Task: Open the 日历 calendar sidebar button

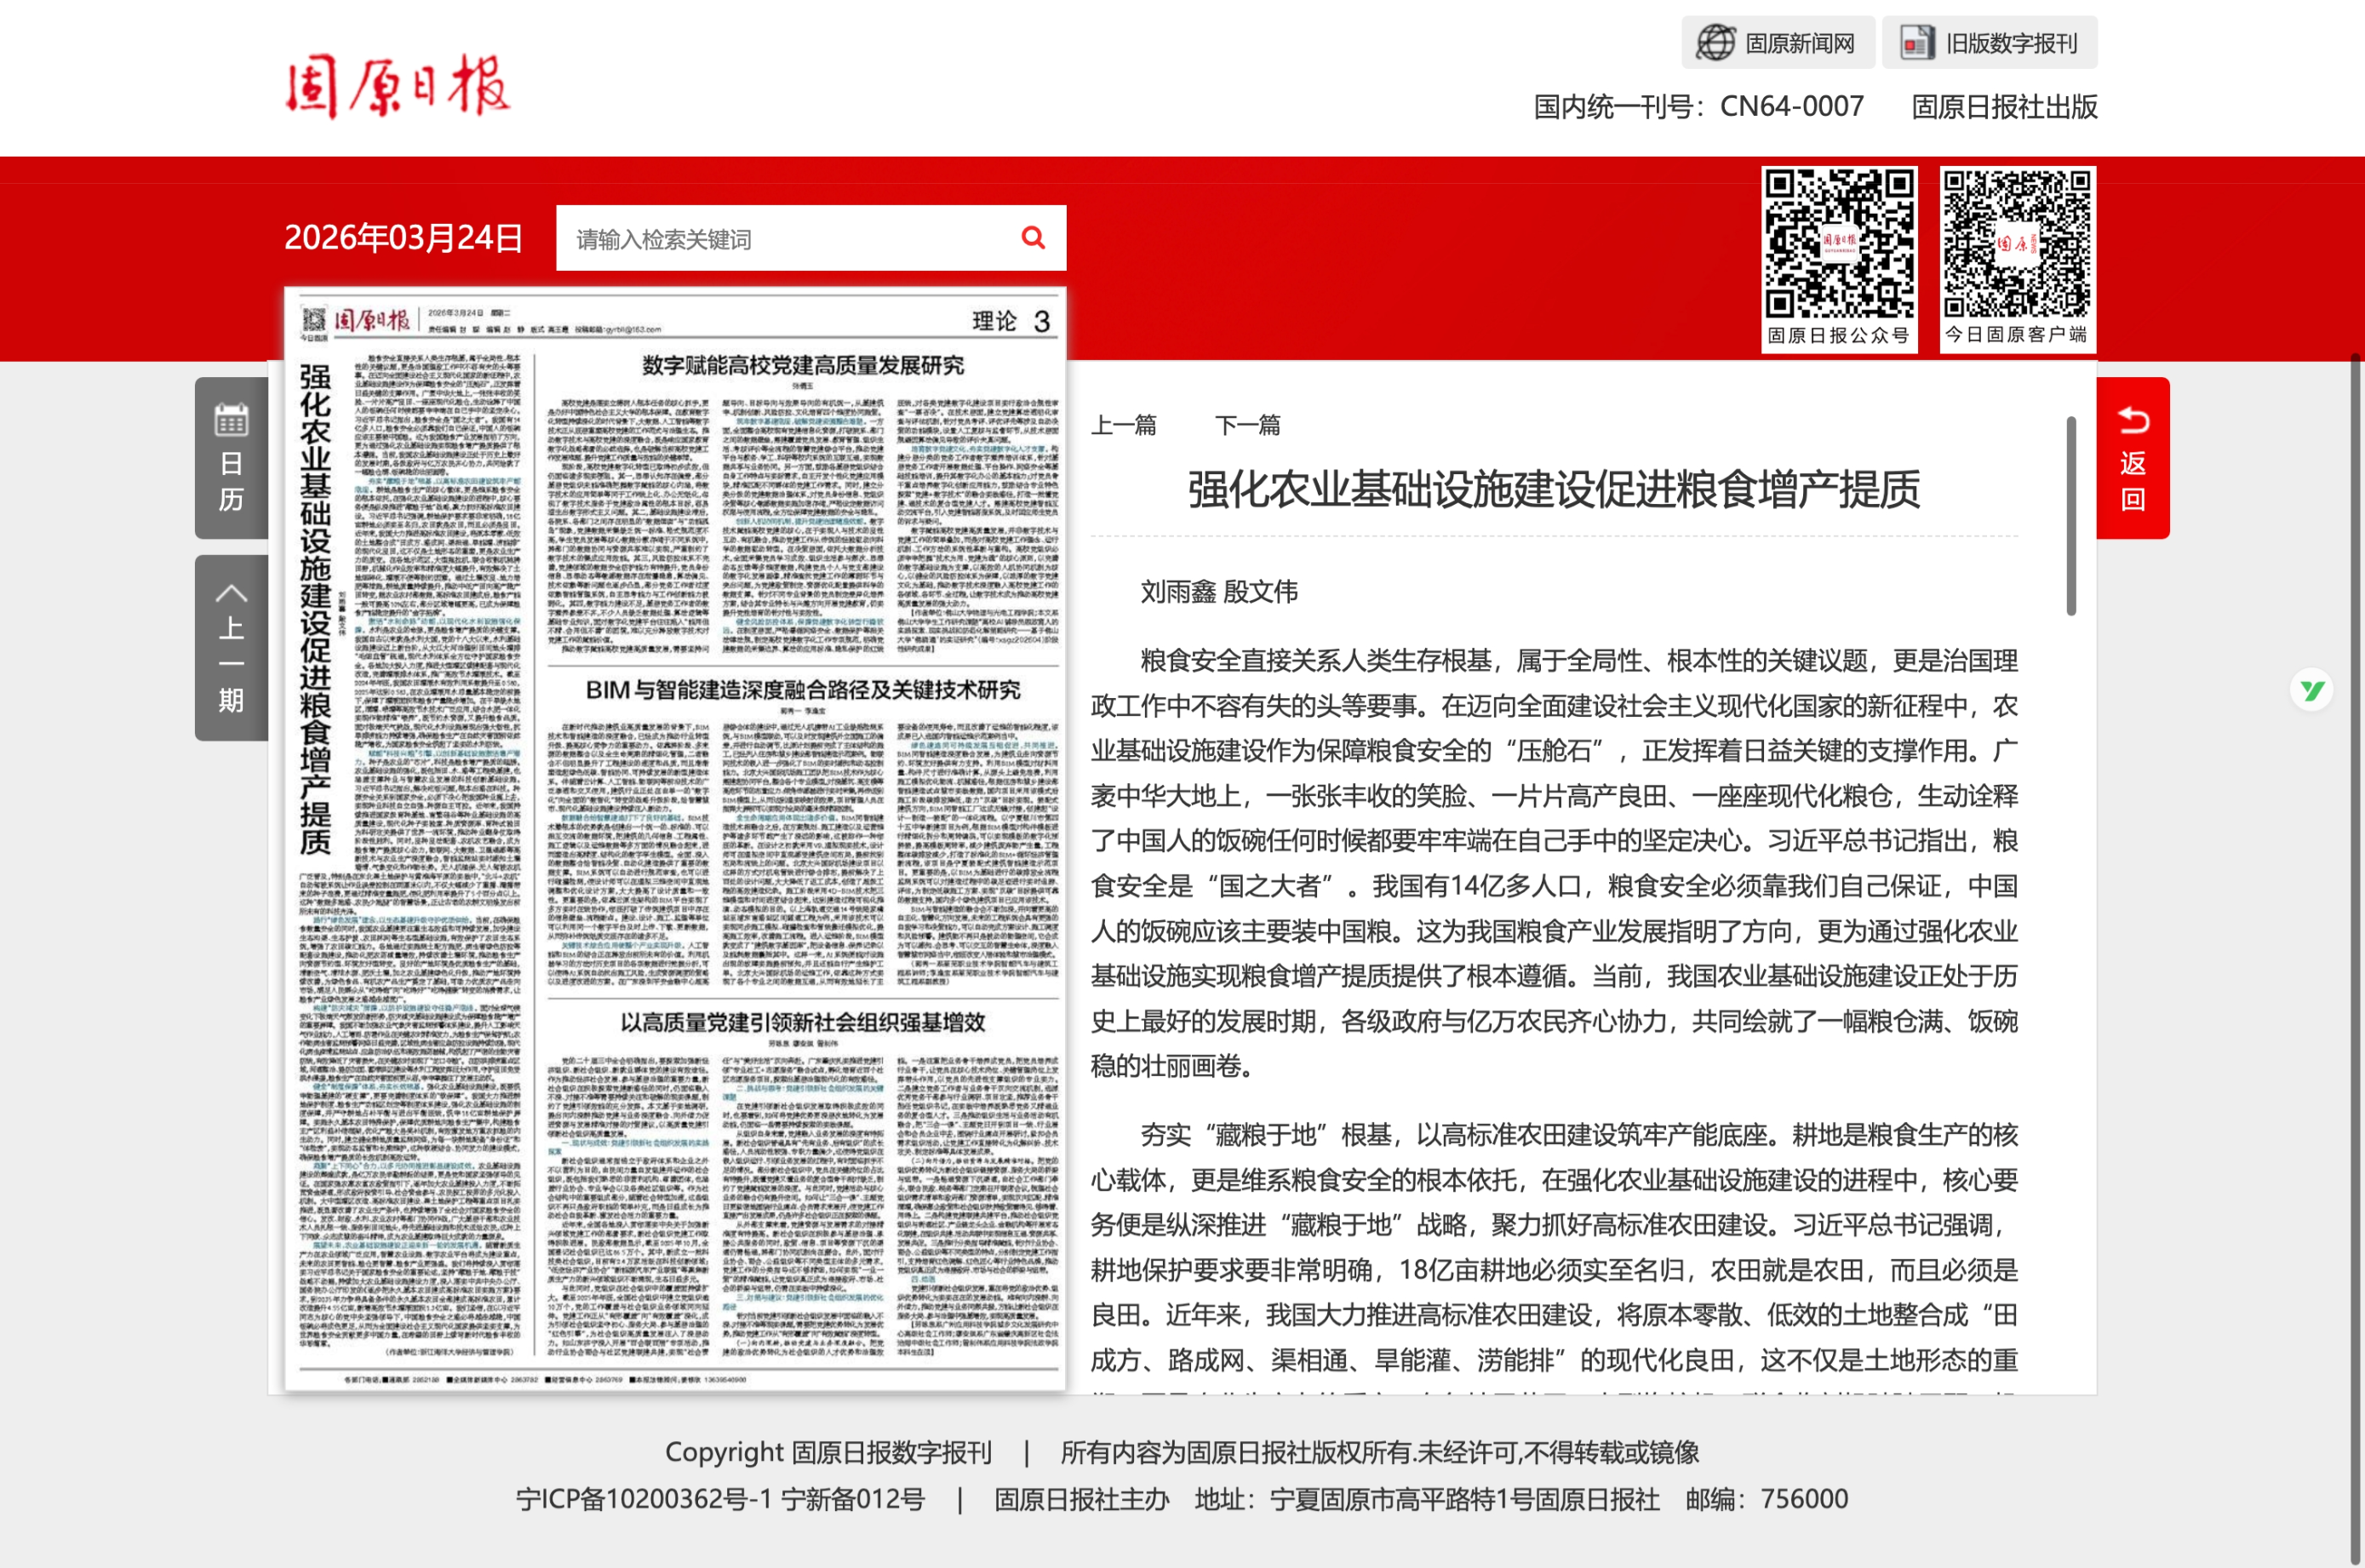Action: click(231, 458)
